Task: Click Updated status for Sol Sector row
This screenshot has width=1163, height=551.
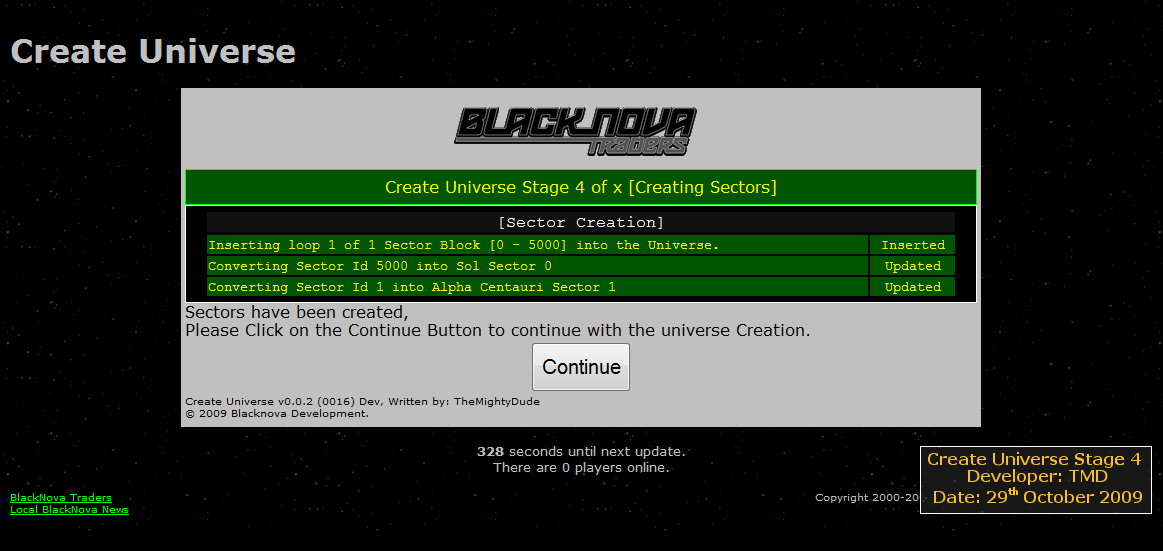Action: tap(913, 265)
